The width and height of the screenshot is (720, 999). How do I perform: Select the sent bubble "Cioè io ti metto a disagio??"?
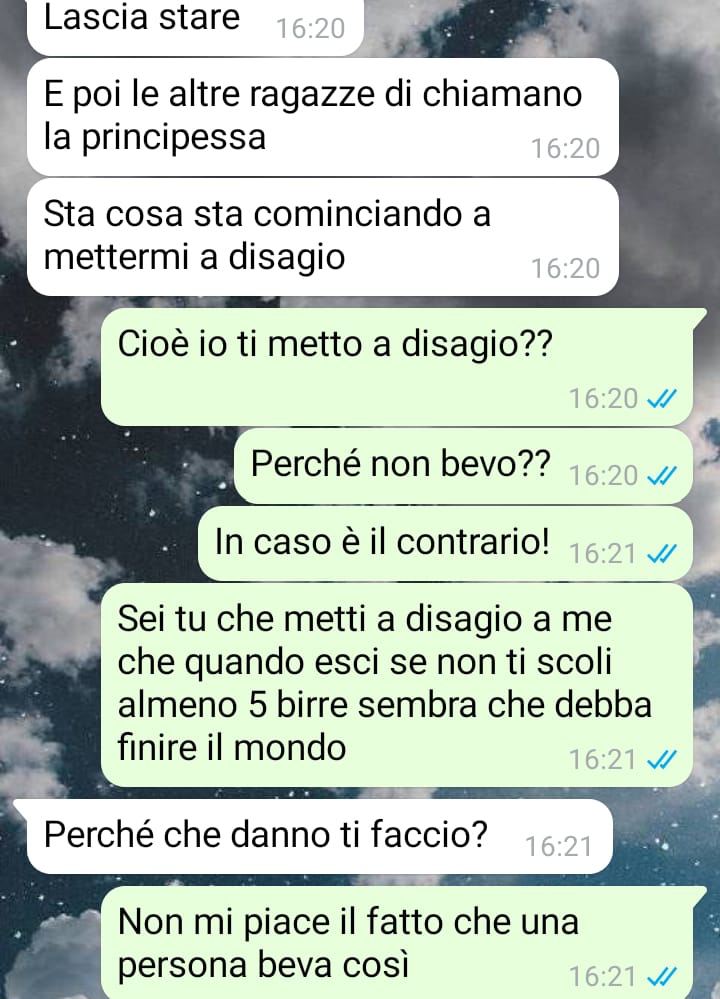pos(397,368)
